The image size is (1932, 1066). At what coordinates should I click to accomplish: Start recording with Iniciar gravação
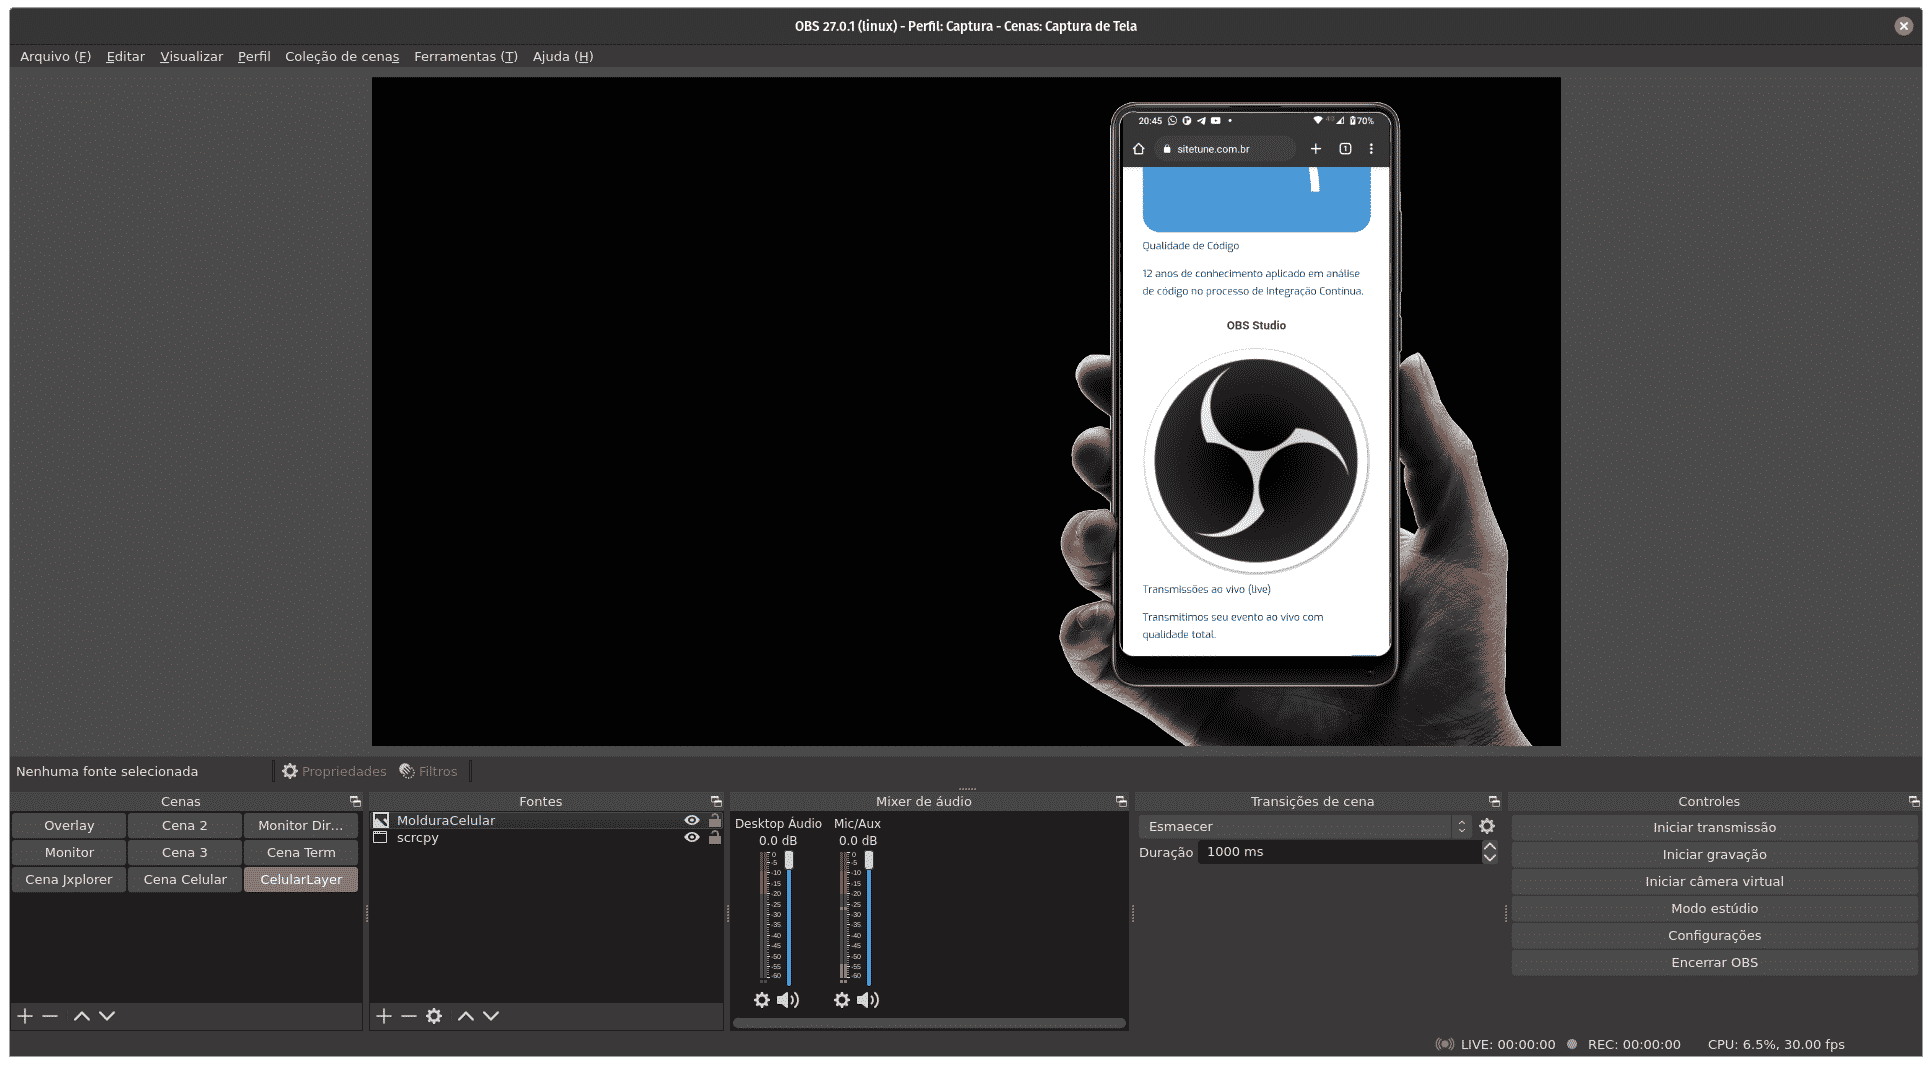click(1714, 854)
